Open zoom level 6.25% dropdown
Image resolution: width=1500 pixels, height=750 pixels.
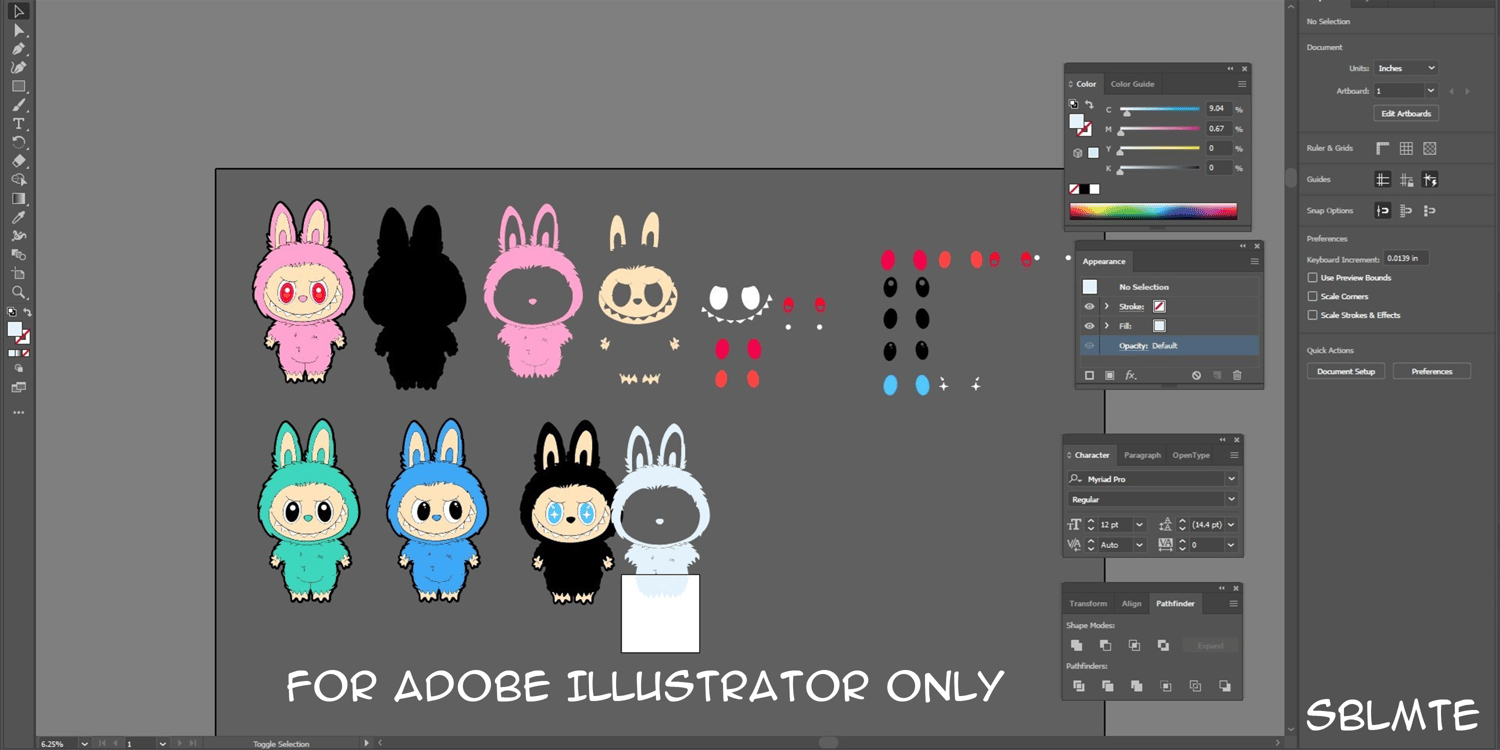coord(84,744)
